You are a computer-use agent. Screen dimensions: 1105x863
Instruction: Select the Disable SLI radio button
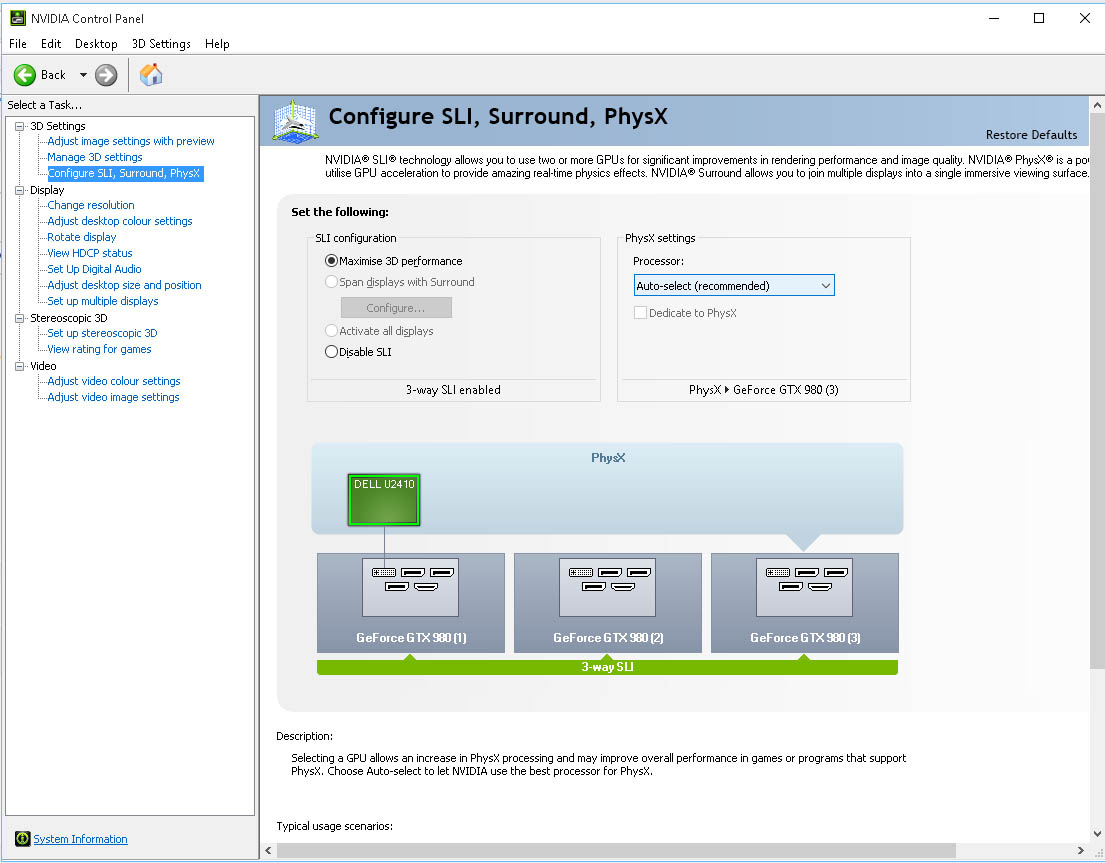(x=331, y=352)
